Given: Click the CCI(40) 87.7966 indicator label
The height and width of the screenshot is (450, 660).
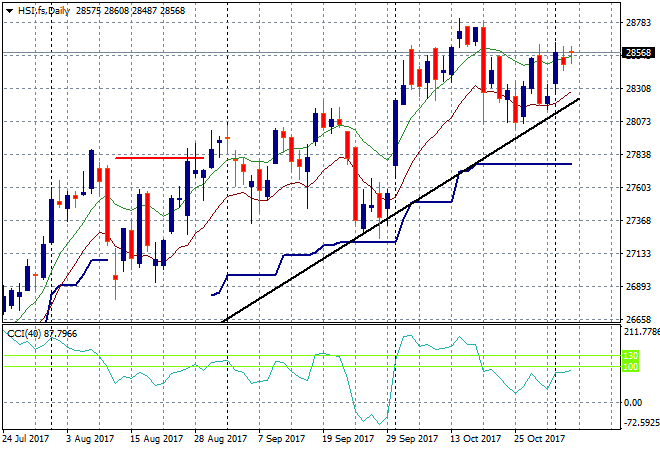Looking at the screenshot, I should pyautogui.click(x=42, y=334).
